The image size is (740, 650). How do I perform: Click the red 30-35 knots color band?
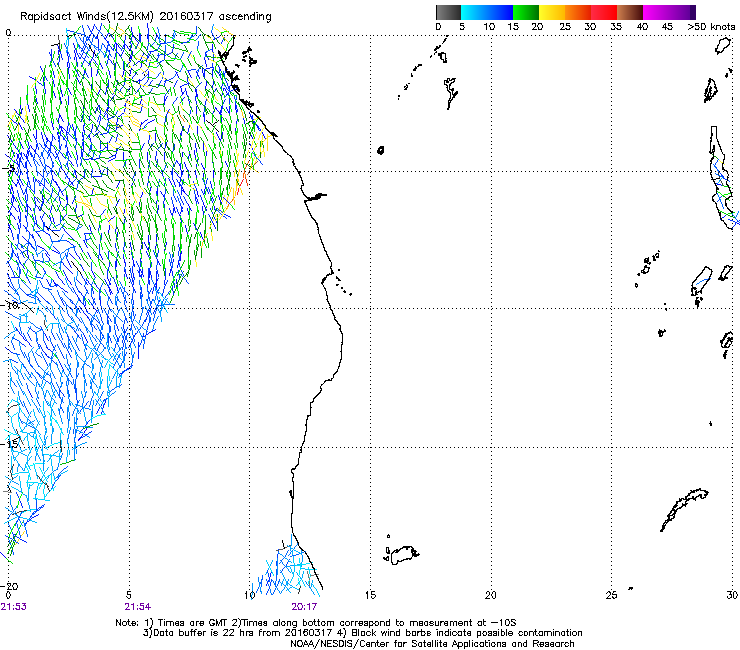point(604,12)
